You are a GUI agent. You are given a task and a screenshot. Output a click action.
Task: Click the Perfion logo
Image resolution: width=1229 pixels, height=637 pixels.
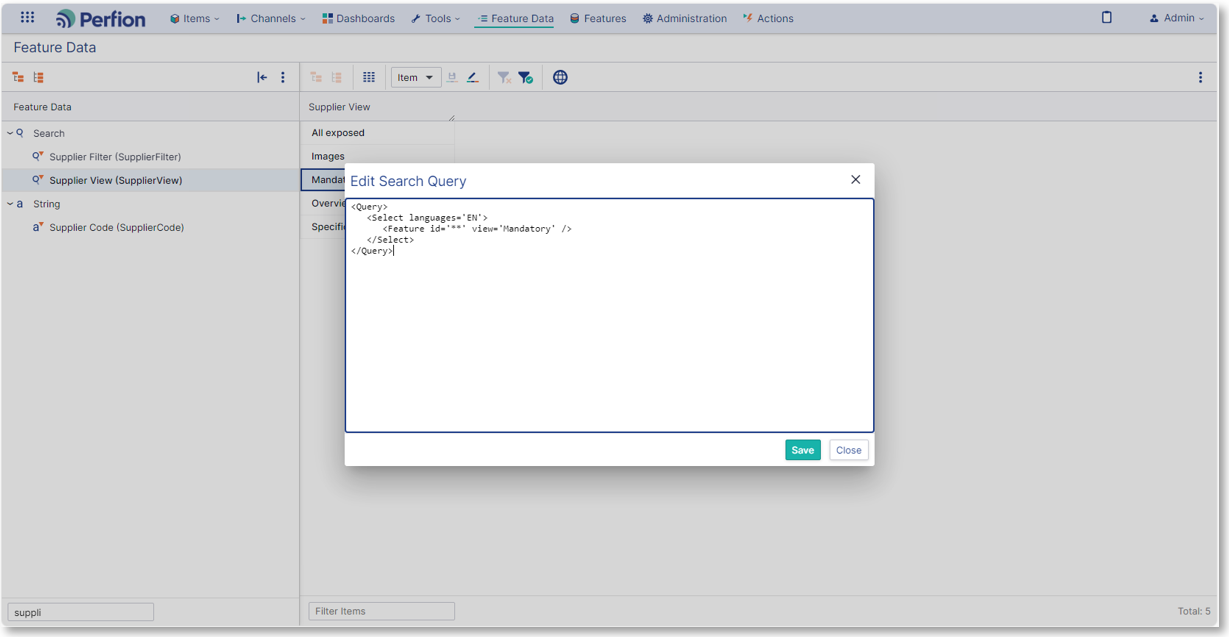click(101, 19)
